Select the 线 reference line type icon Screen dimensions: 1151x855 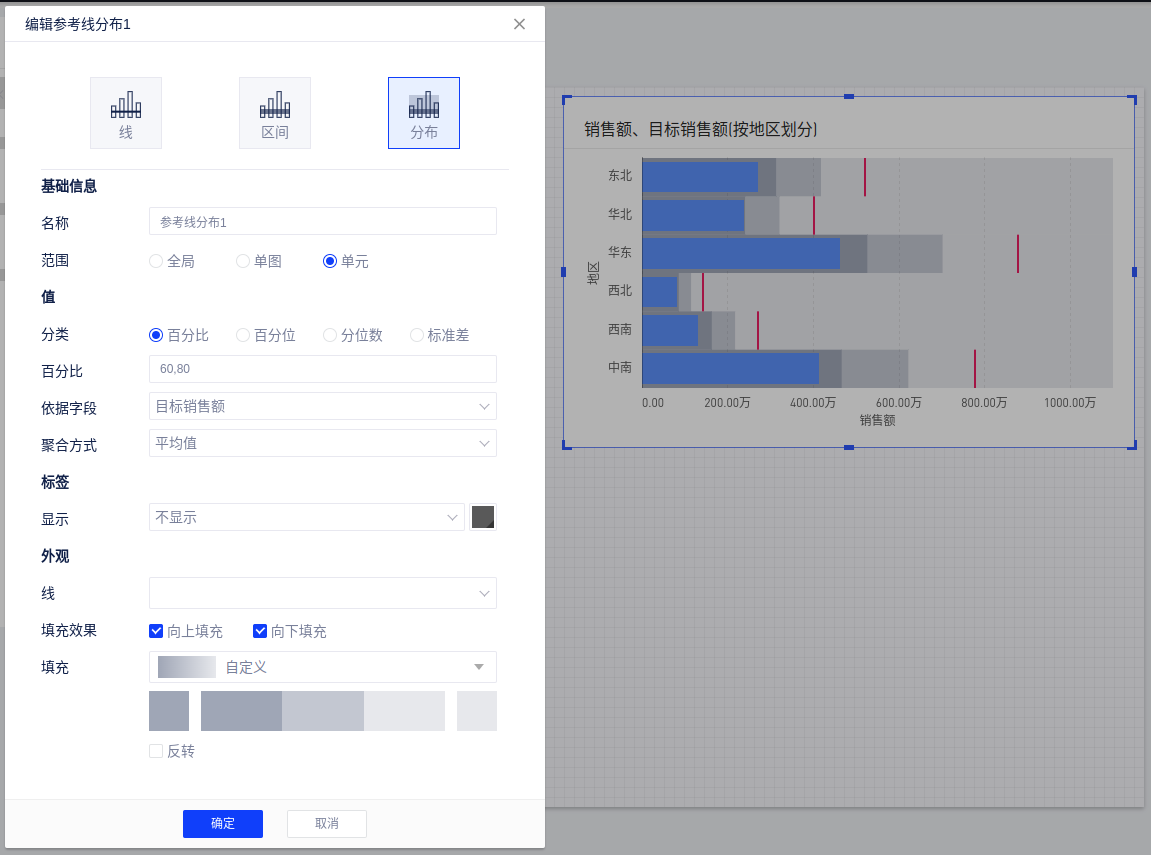[126, 113]
